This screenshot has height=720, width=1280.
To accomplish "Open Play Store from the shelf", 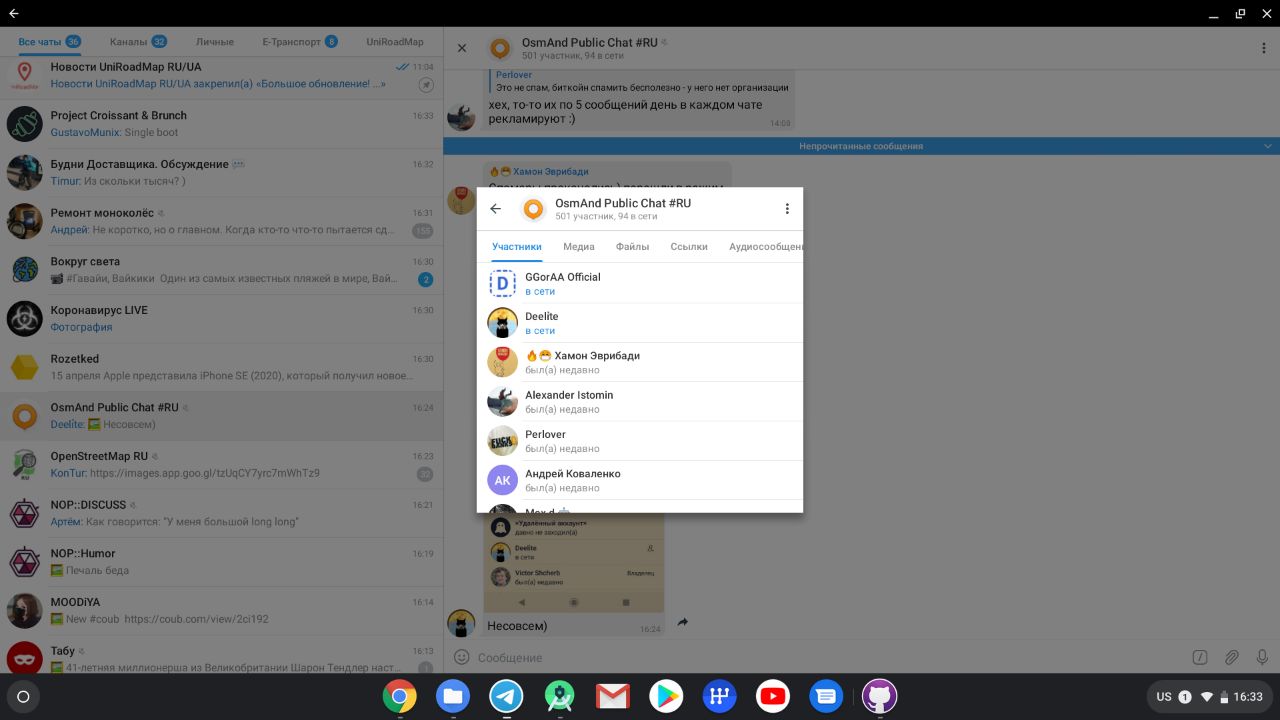I will click(x=666, y=696).
